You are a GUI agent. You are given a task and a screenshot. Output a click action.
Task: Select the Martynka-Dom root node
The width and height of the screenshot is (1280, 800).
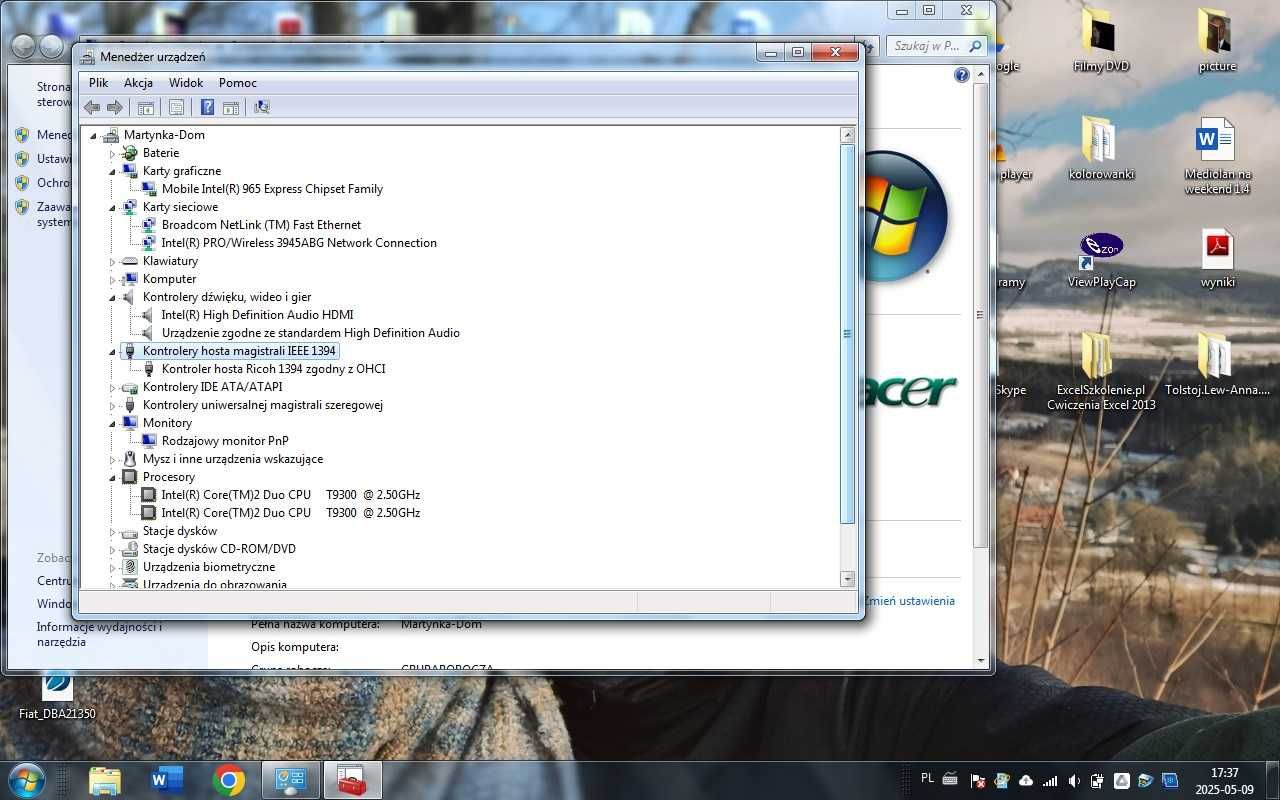[164, 135]
